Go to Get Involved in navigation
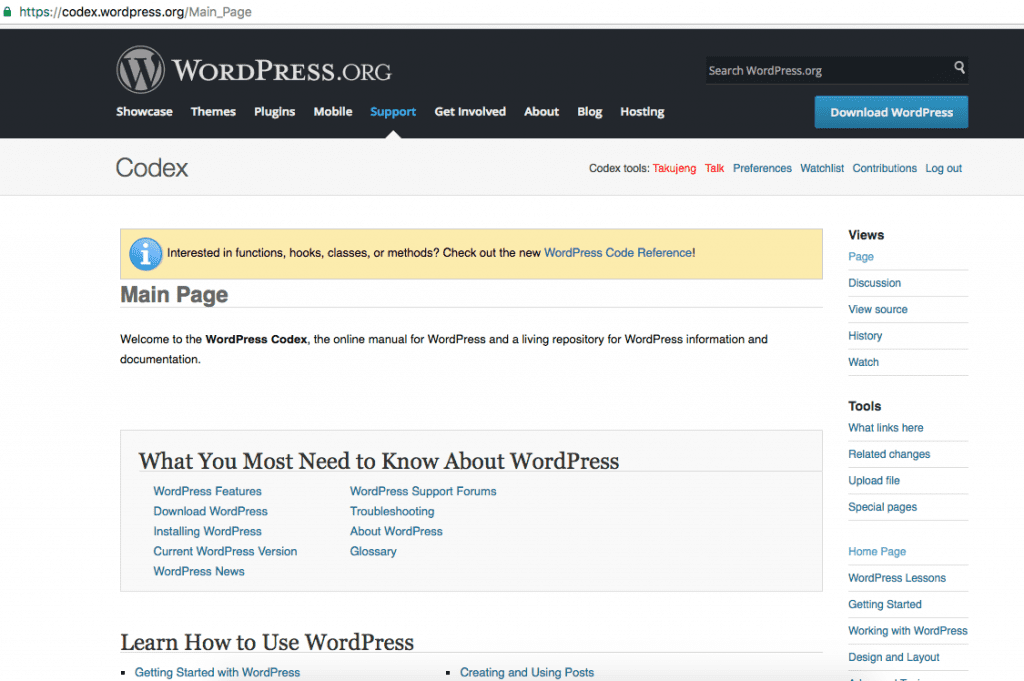Image resolution: width=1024 pixels, height=681 pixels. click(x=470, y=112)
